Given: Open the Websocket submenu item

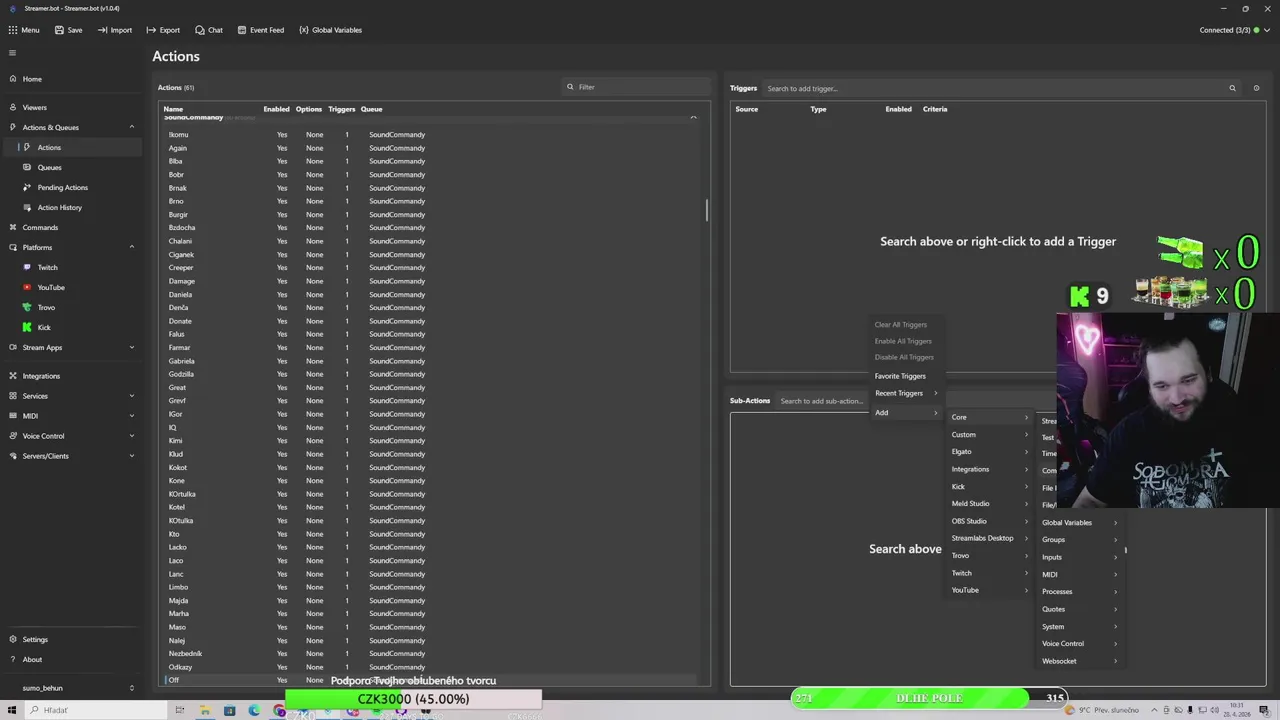Looking at the screenshot, I should 1079,661.
